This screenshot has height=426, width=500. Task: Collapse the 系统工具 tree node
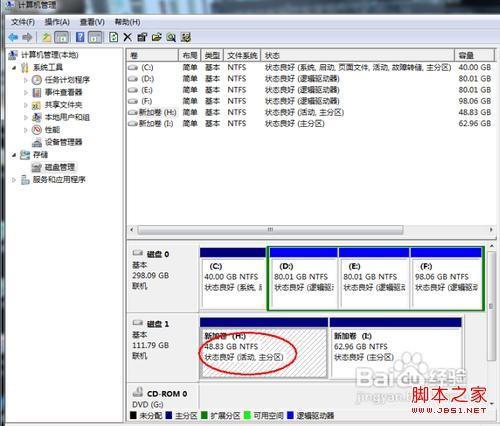[x=14, y=68]
